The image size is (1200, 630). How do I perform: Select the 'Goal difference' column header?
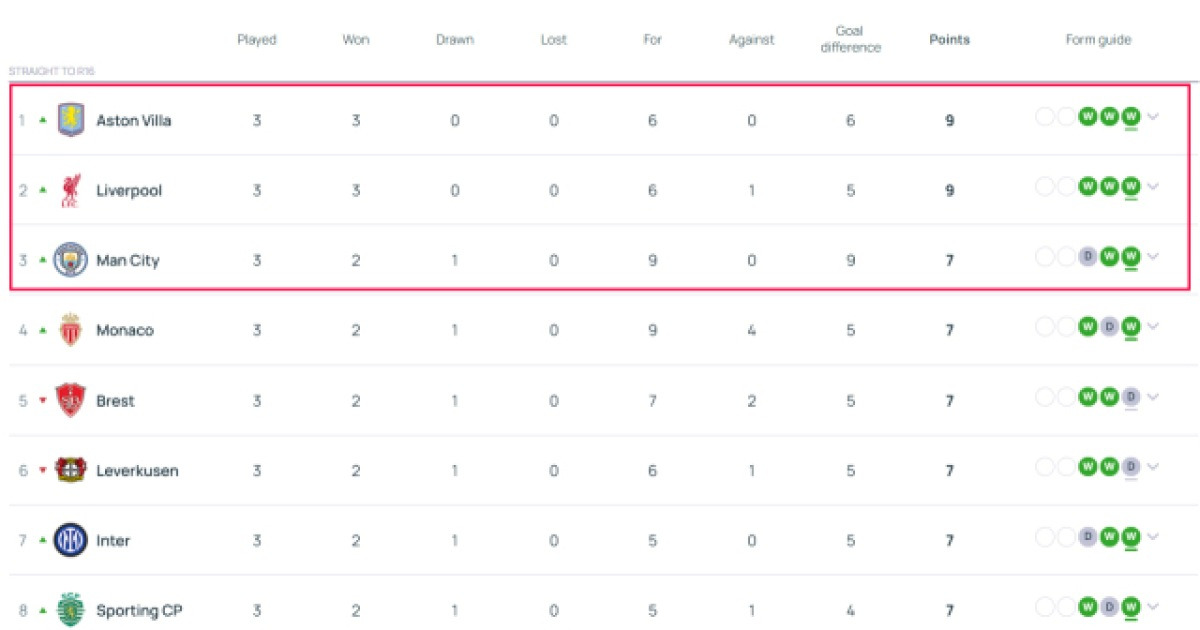[x=851, y=40]
